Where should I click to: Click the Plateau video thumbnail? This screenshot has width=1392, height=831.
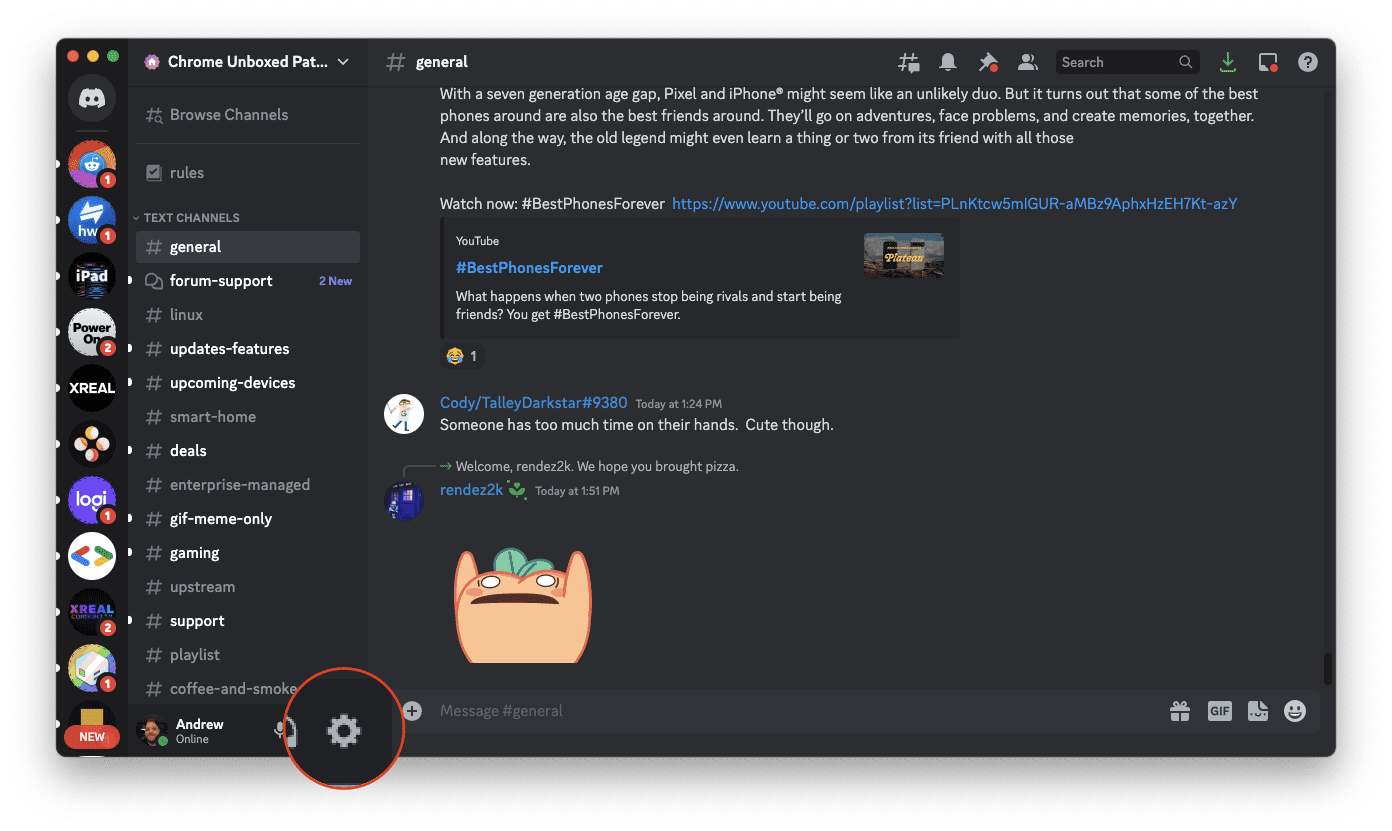coord(904,255)
